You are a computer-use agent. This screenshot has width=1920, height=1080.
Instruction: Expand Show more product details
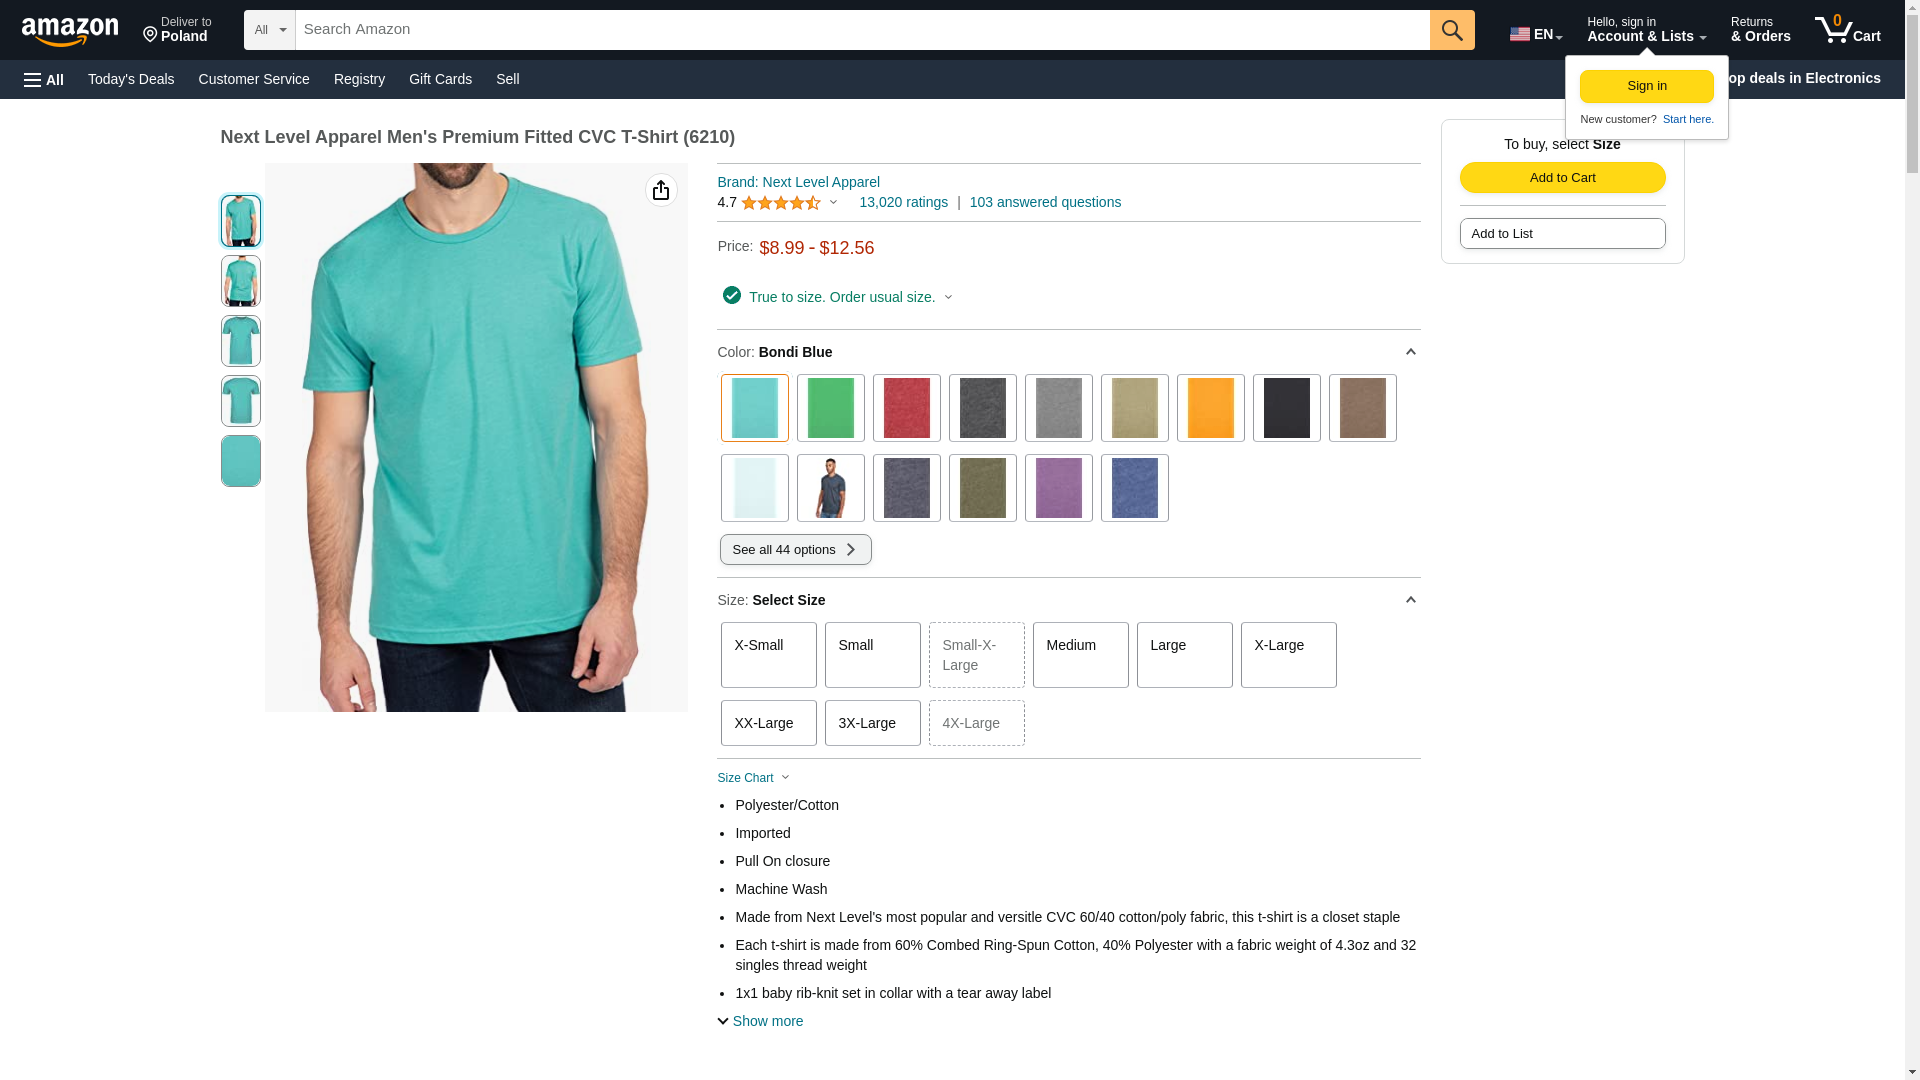click(760, 1021)
